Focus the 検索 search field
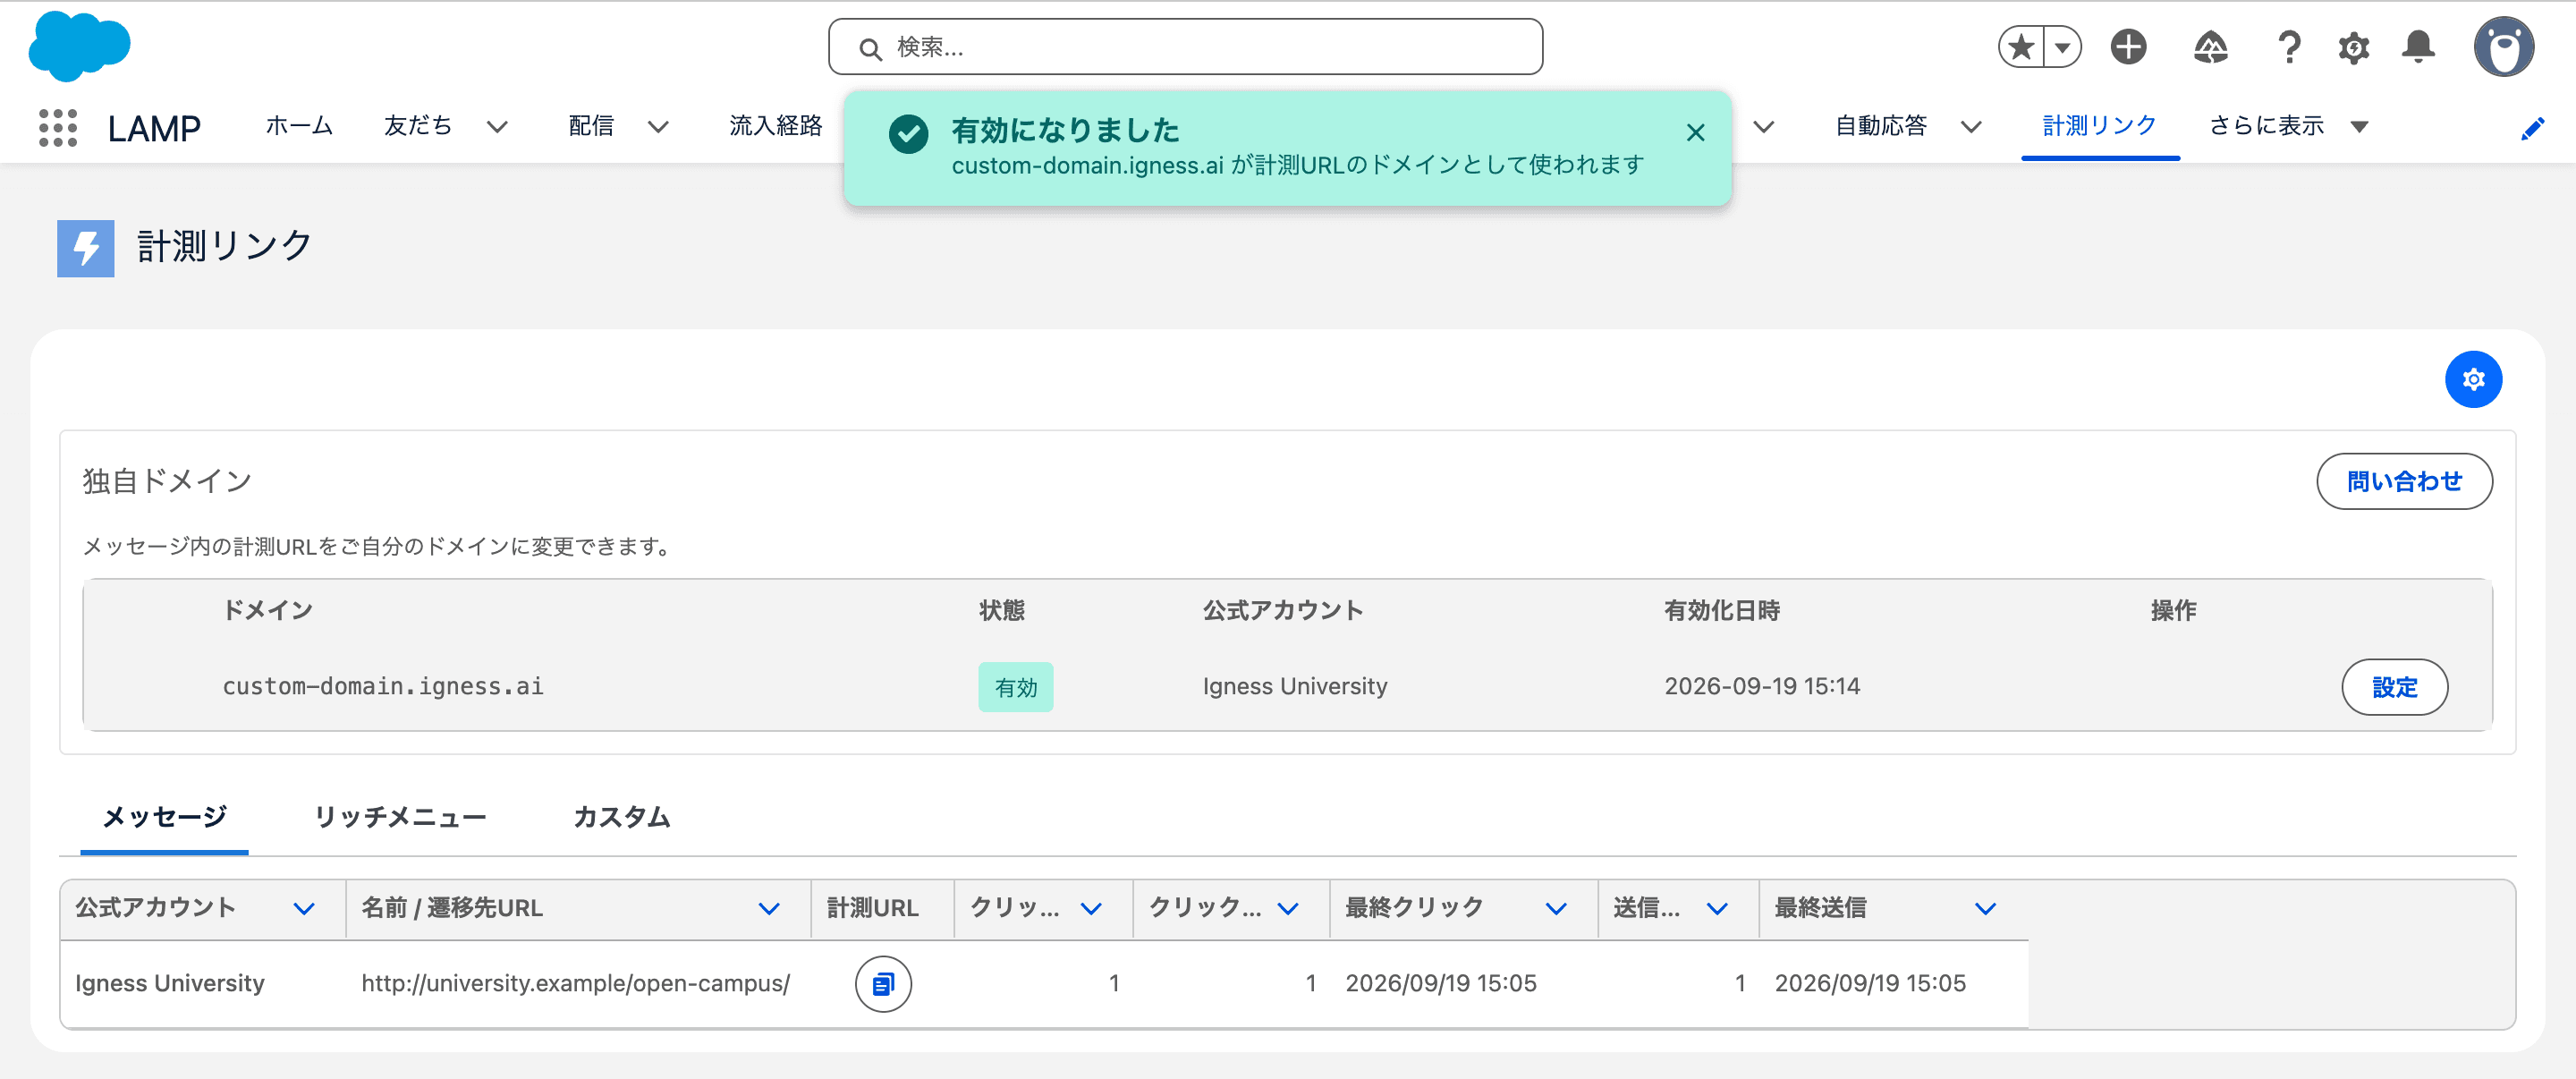Screen dimensions: 2576x1079 coord(1185,47)
